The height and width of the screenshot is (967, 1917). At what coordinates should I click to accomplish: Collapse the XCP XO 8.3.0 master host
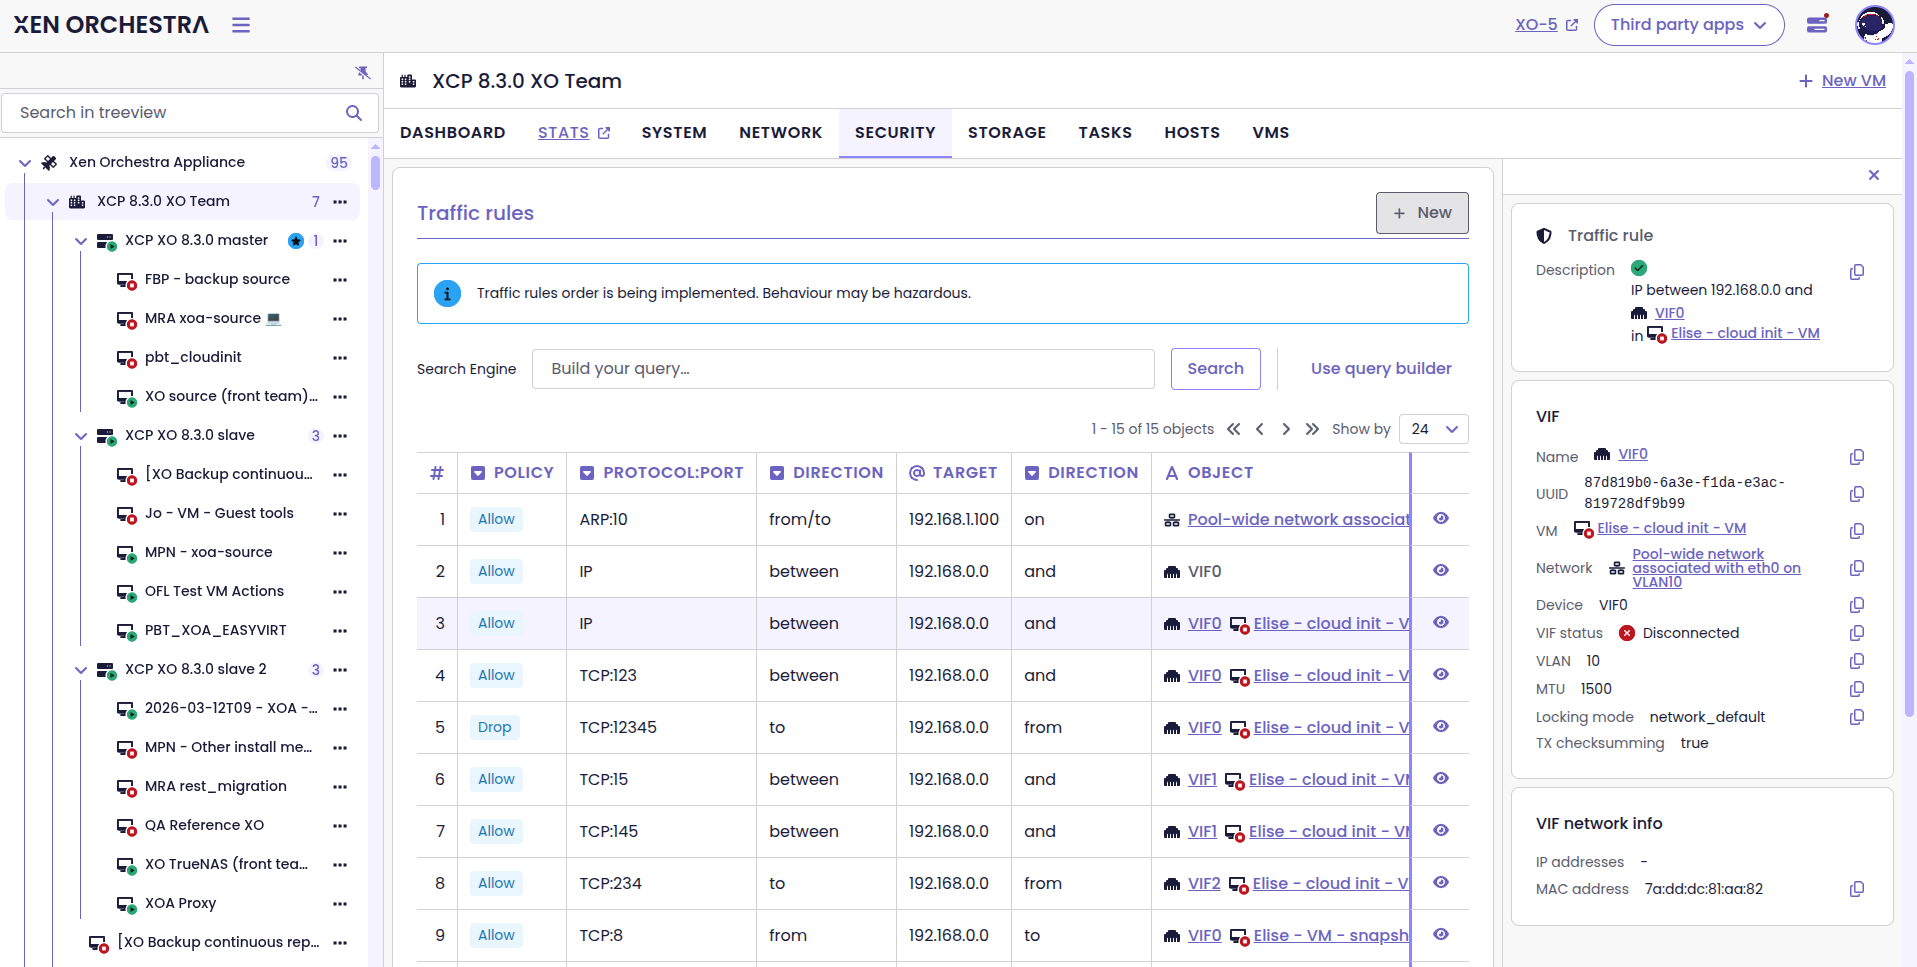click(x=81, y=241)
